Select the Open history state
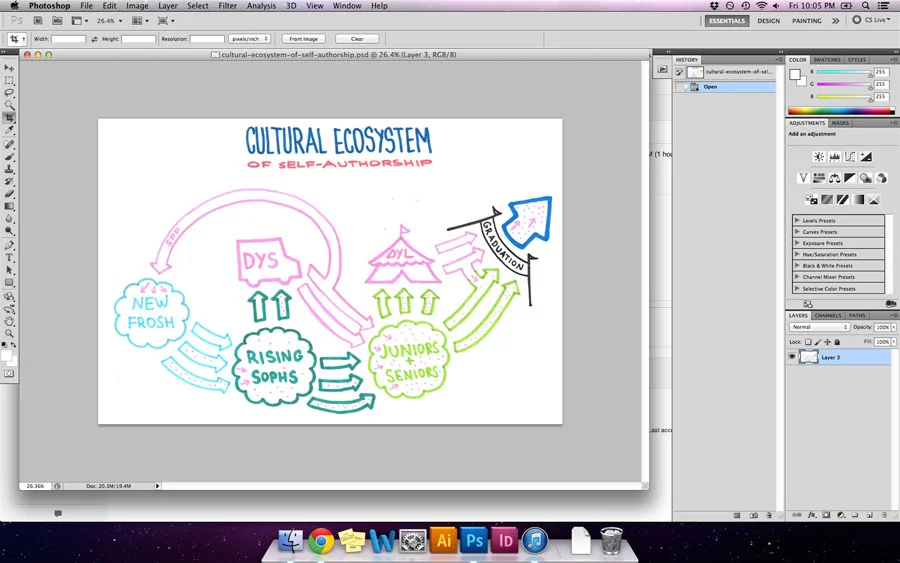 [x=725, y=87]
